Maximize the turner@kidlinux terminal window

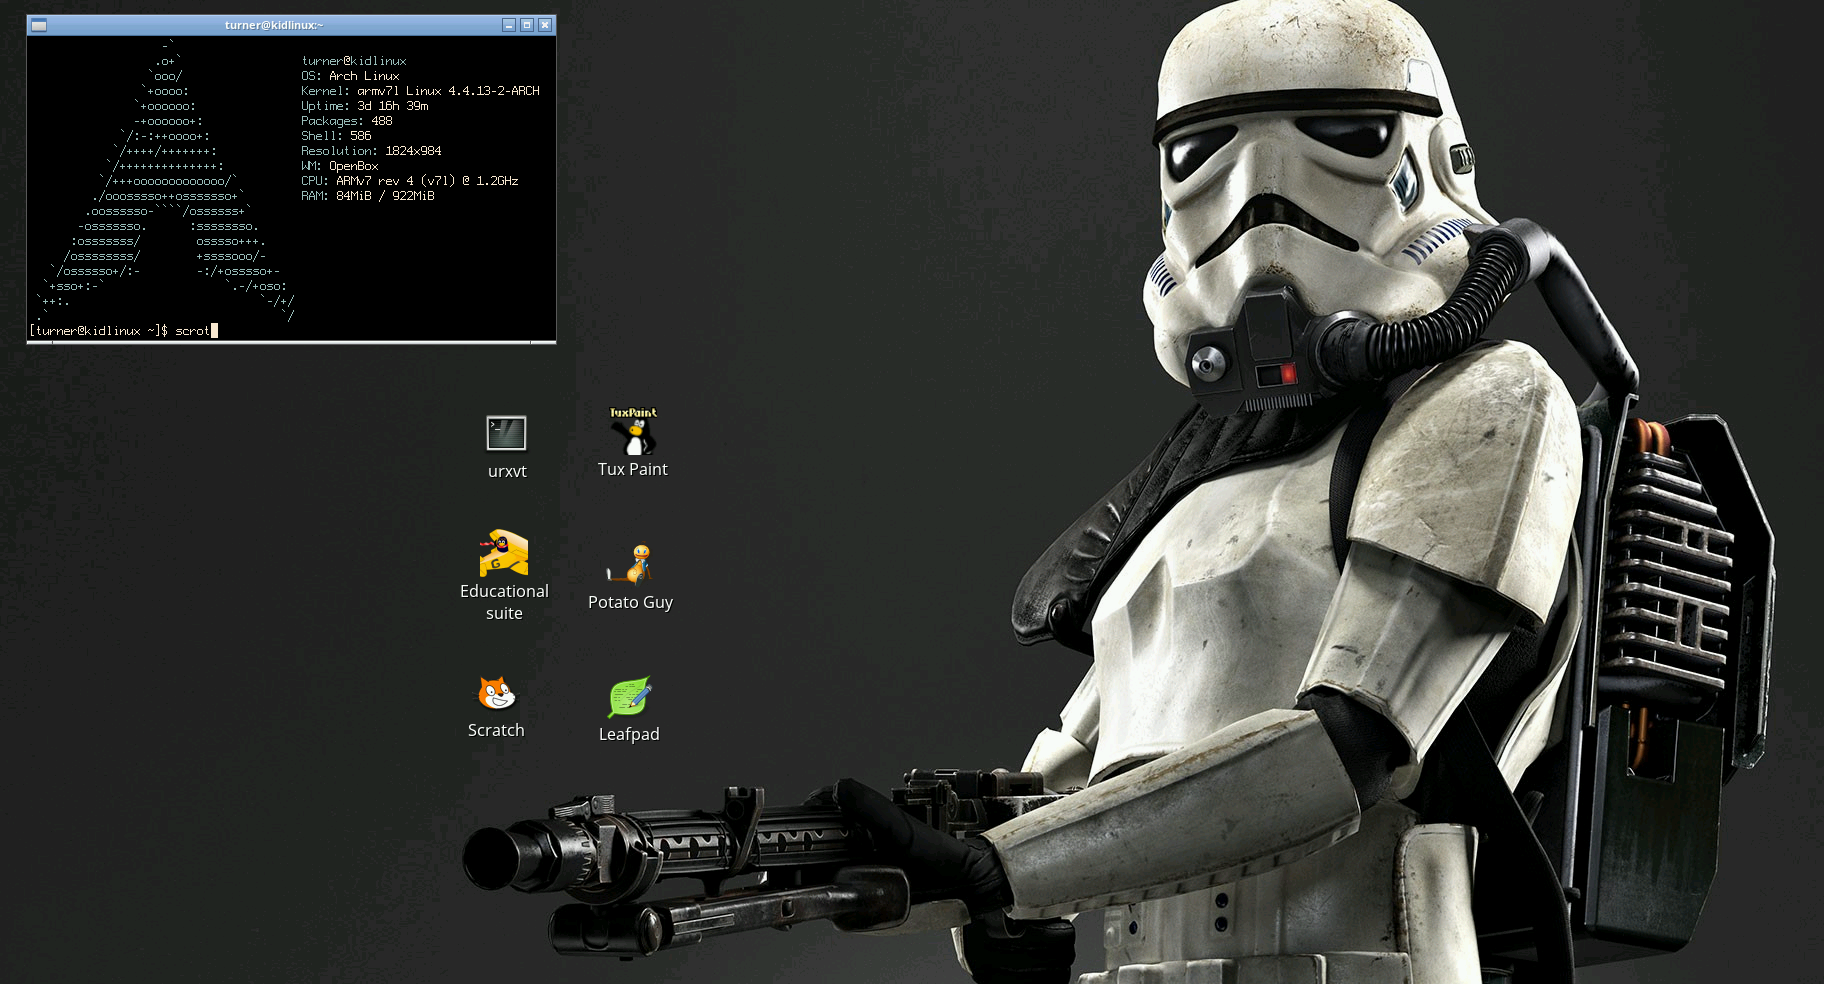tap(527, 25)
